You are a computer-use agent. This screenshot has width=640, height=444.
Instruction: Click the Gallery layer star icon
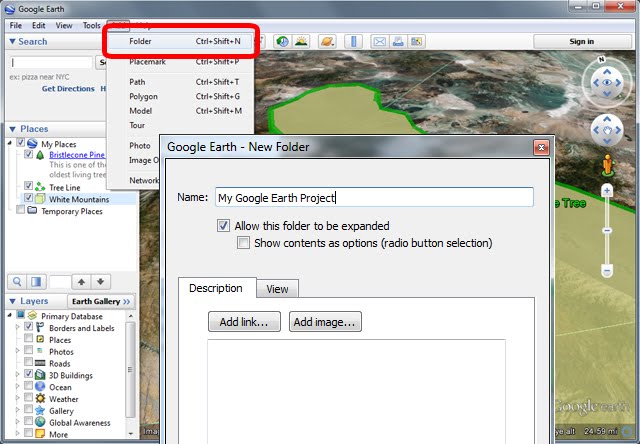[x=40, y=410]
